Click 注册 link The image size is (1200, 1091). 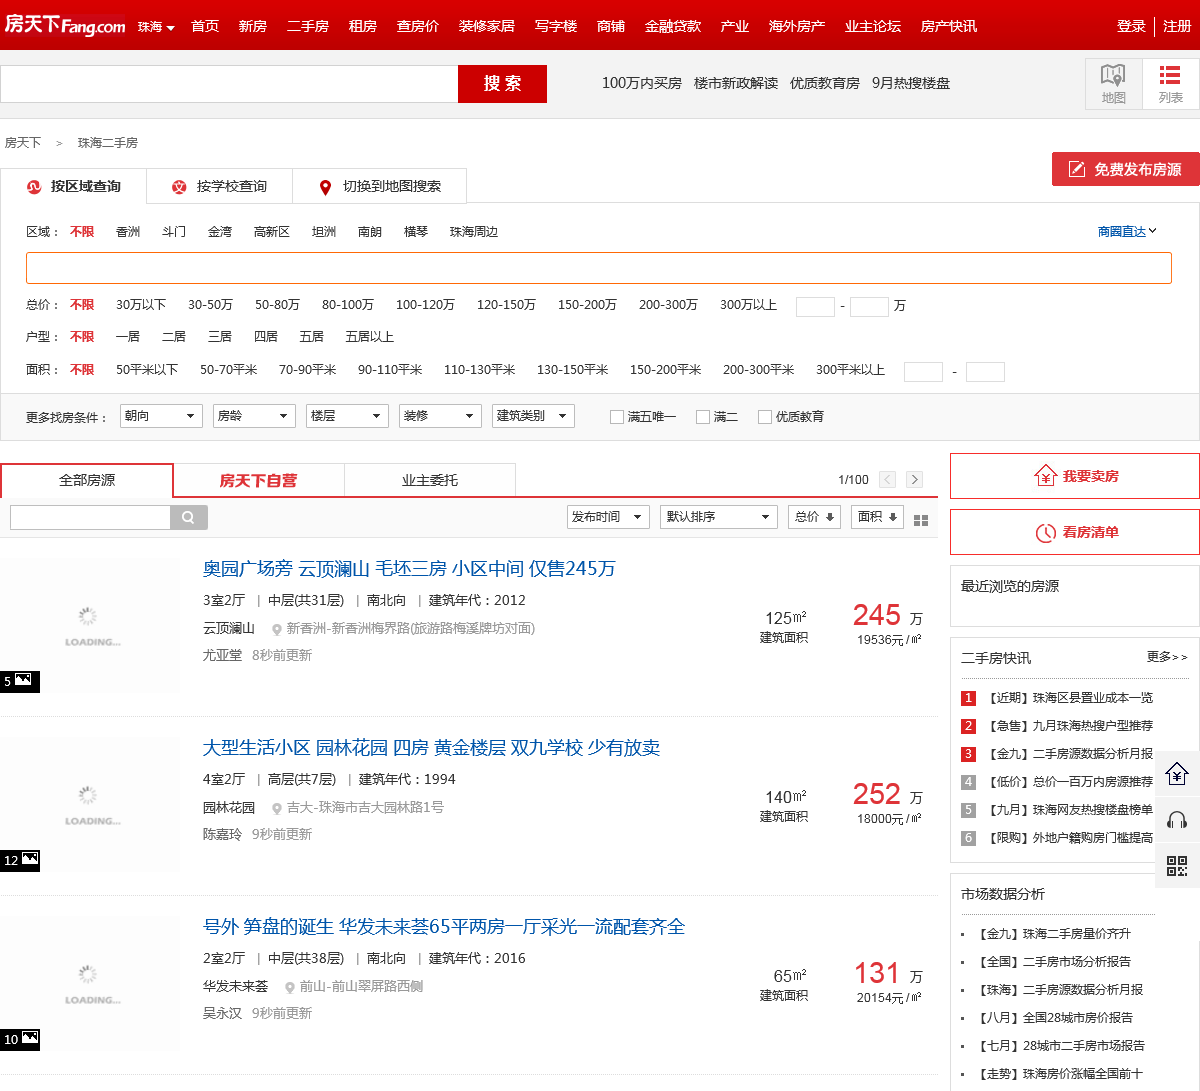pos(1177,26)
